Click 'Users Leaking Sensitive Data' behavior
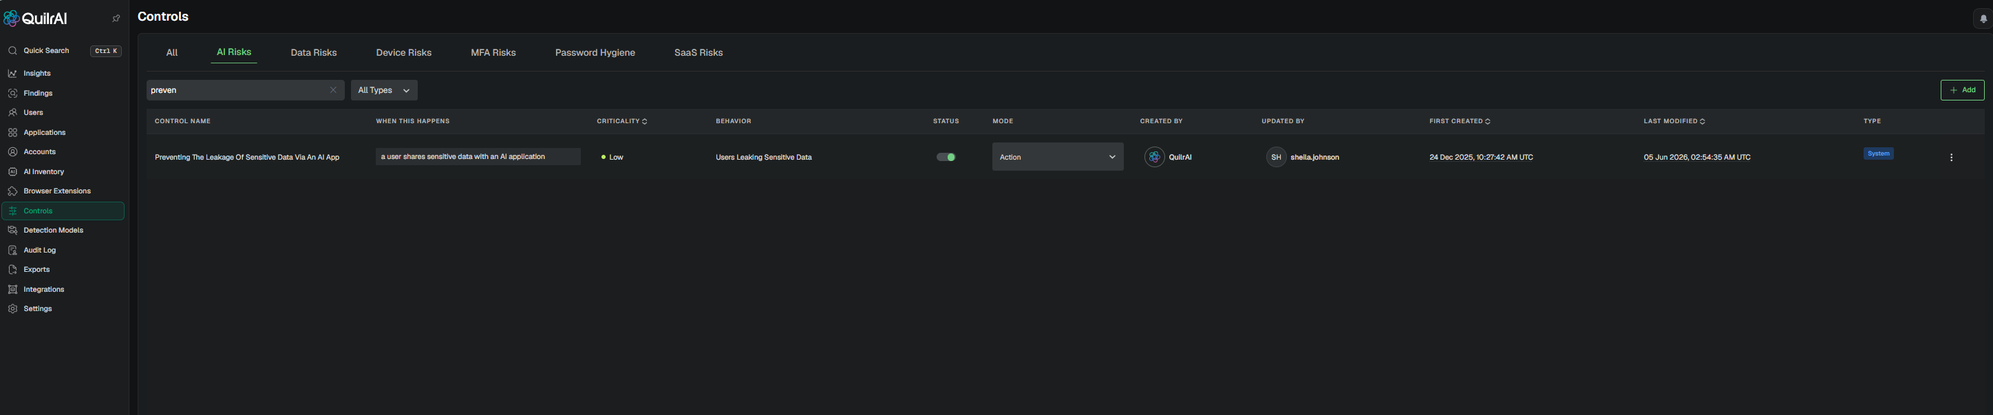The height and width of the screenshot is (415, 1993). coord(764,157)
